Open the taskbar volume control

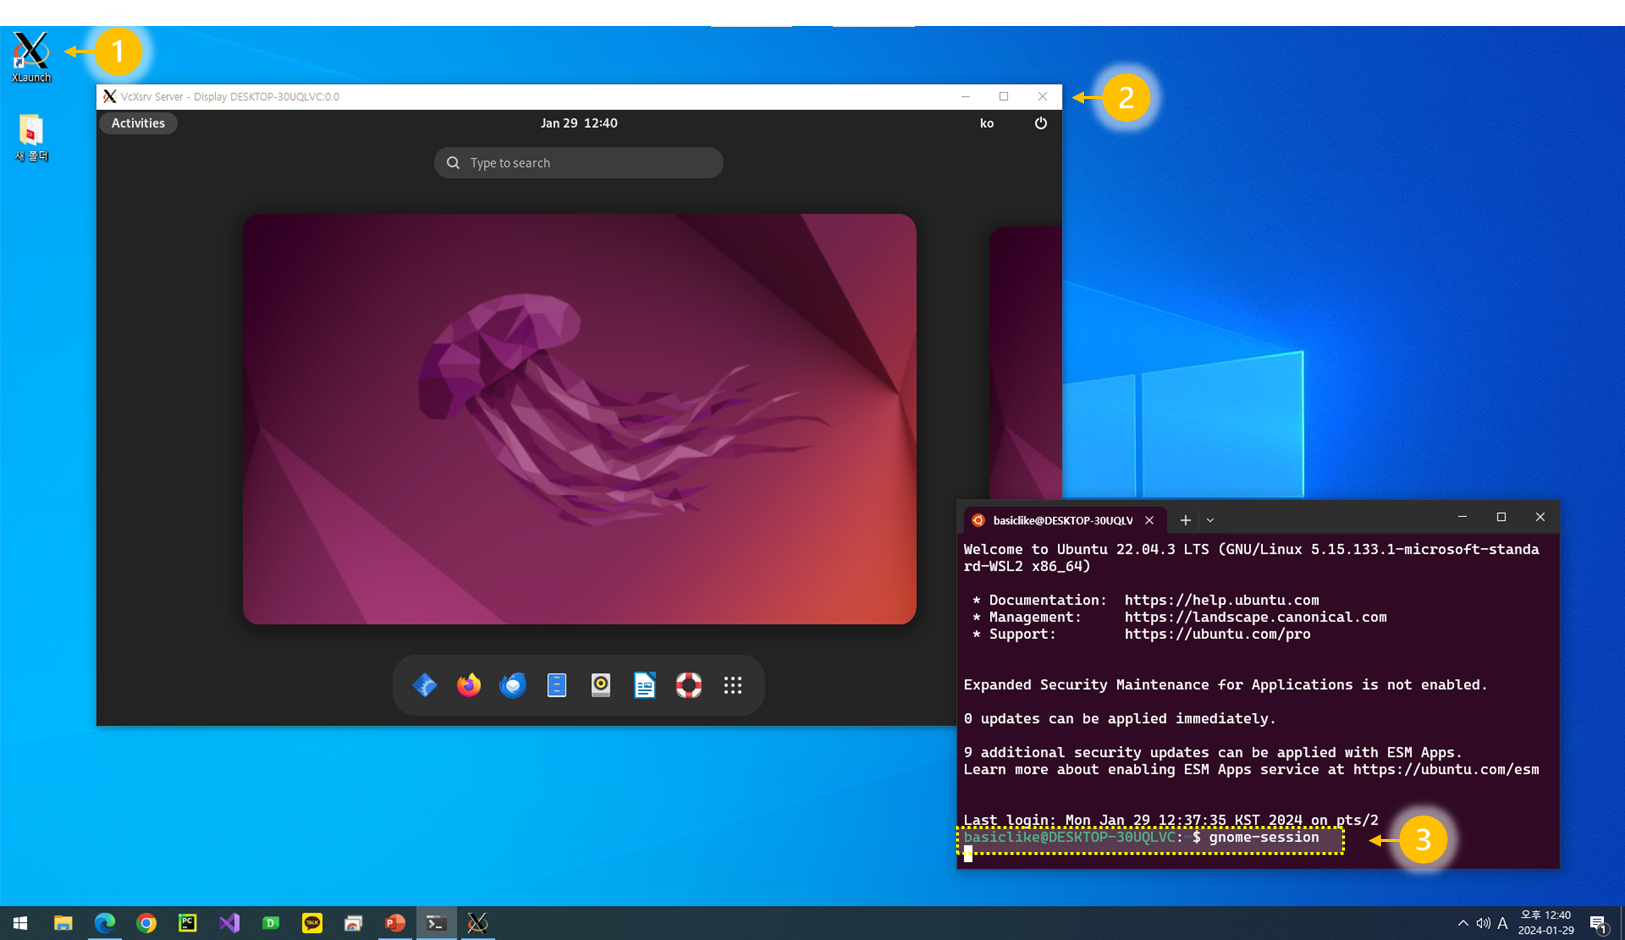click(1483, 923)
